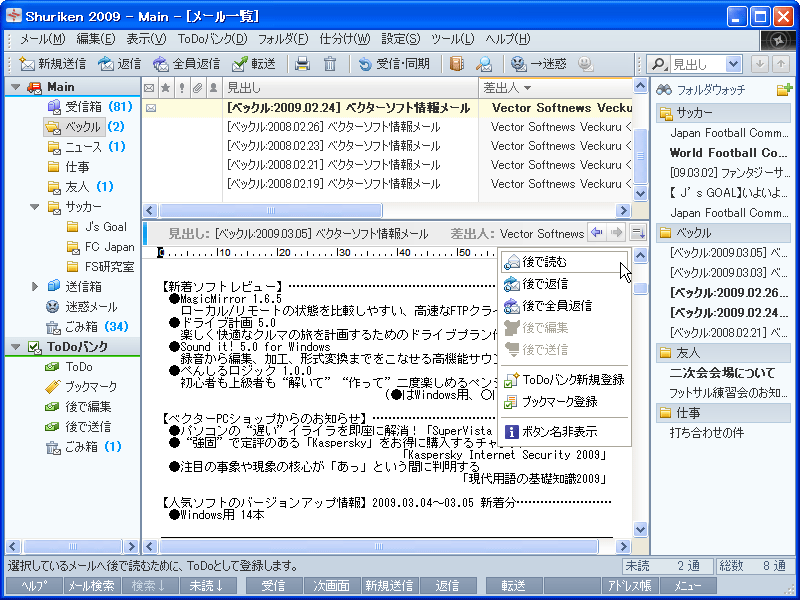
Task: Click the 未読↓ bottom bar button
Action: pyautogui.click(x=207, y=586)
